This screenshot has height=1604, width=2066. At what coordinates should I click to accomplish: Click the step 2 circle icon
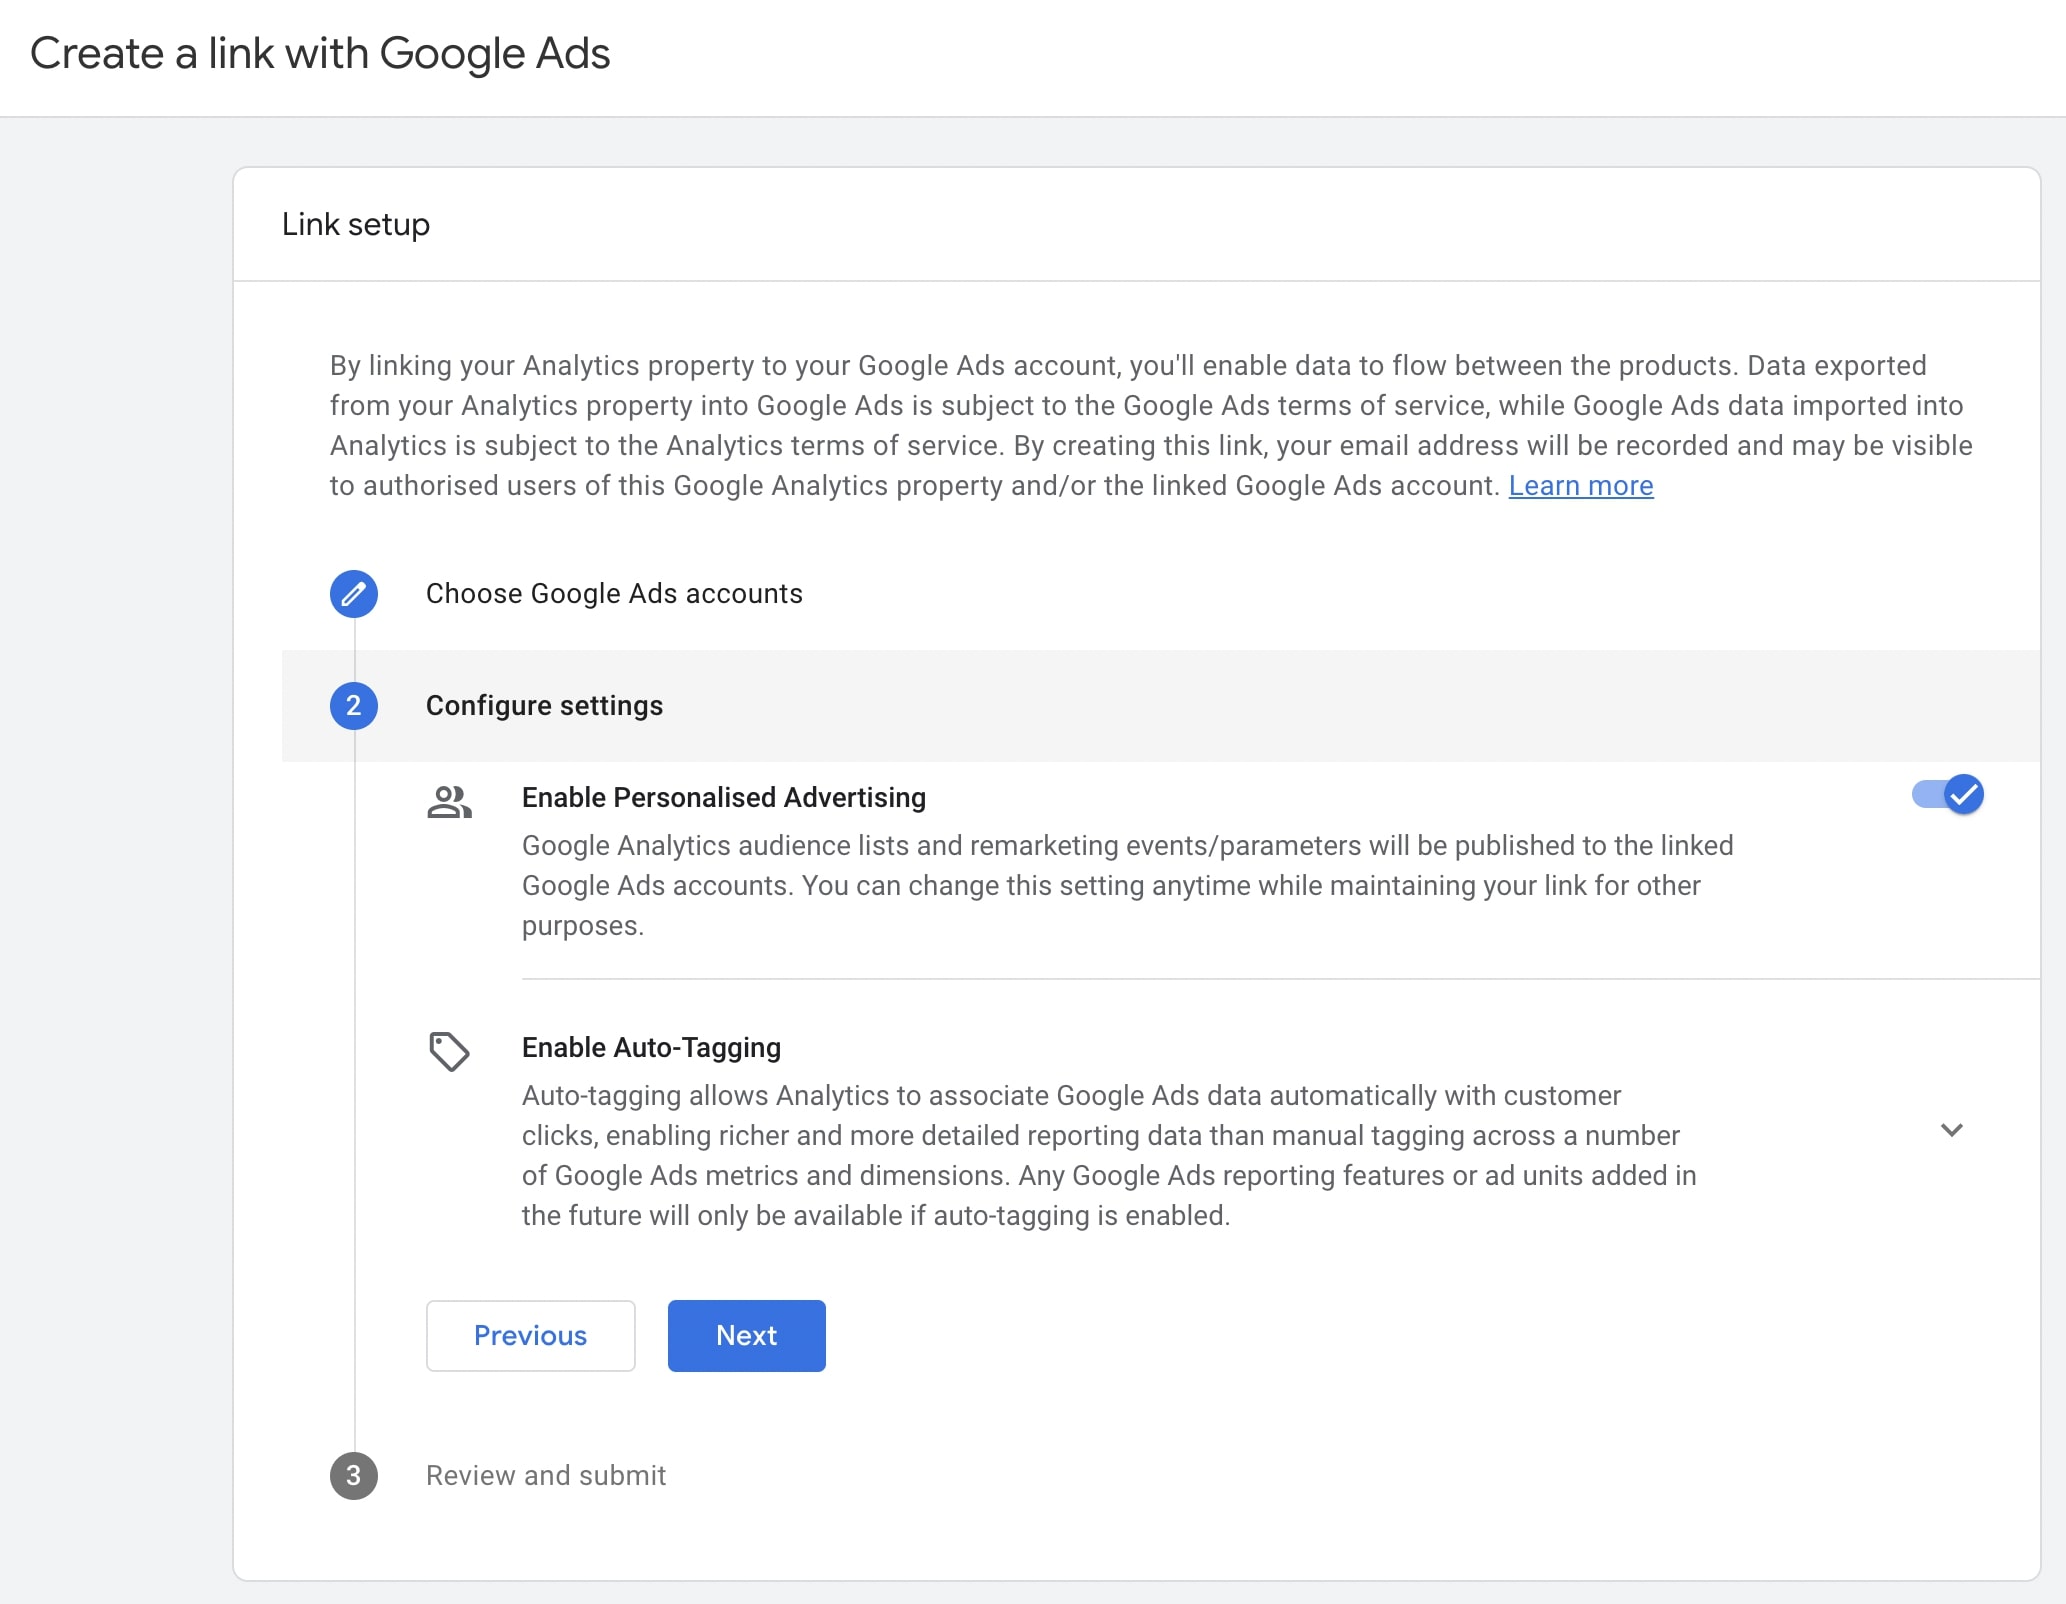tap(354, 706)
